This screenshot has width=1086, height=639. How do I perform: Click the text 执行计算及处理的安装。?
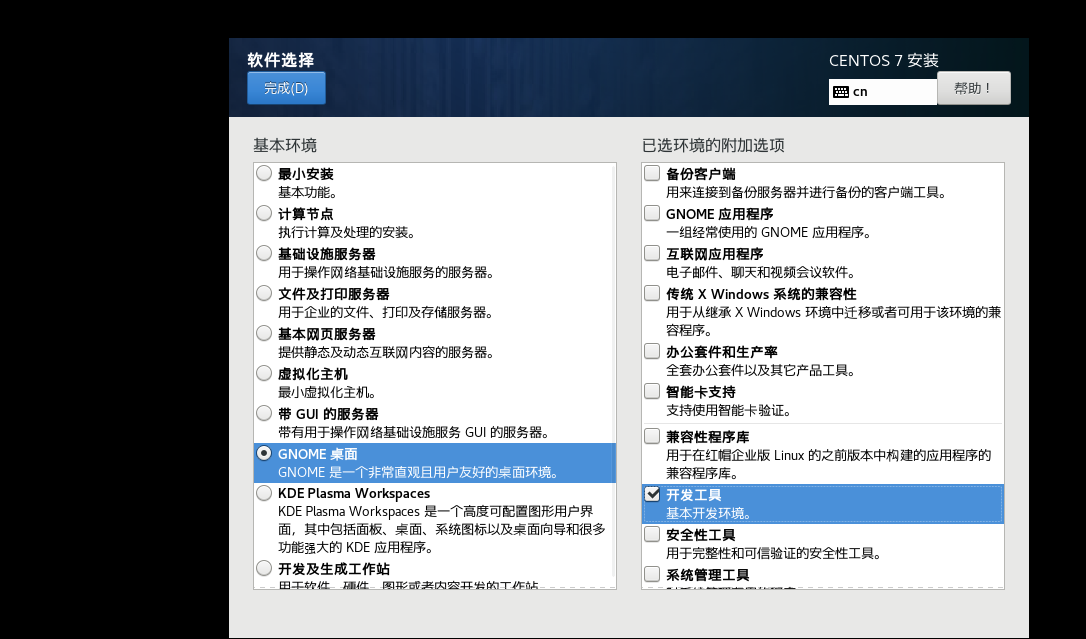[346, 233]
